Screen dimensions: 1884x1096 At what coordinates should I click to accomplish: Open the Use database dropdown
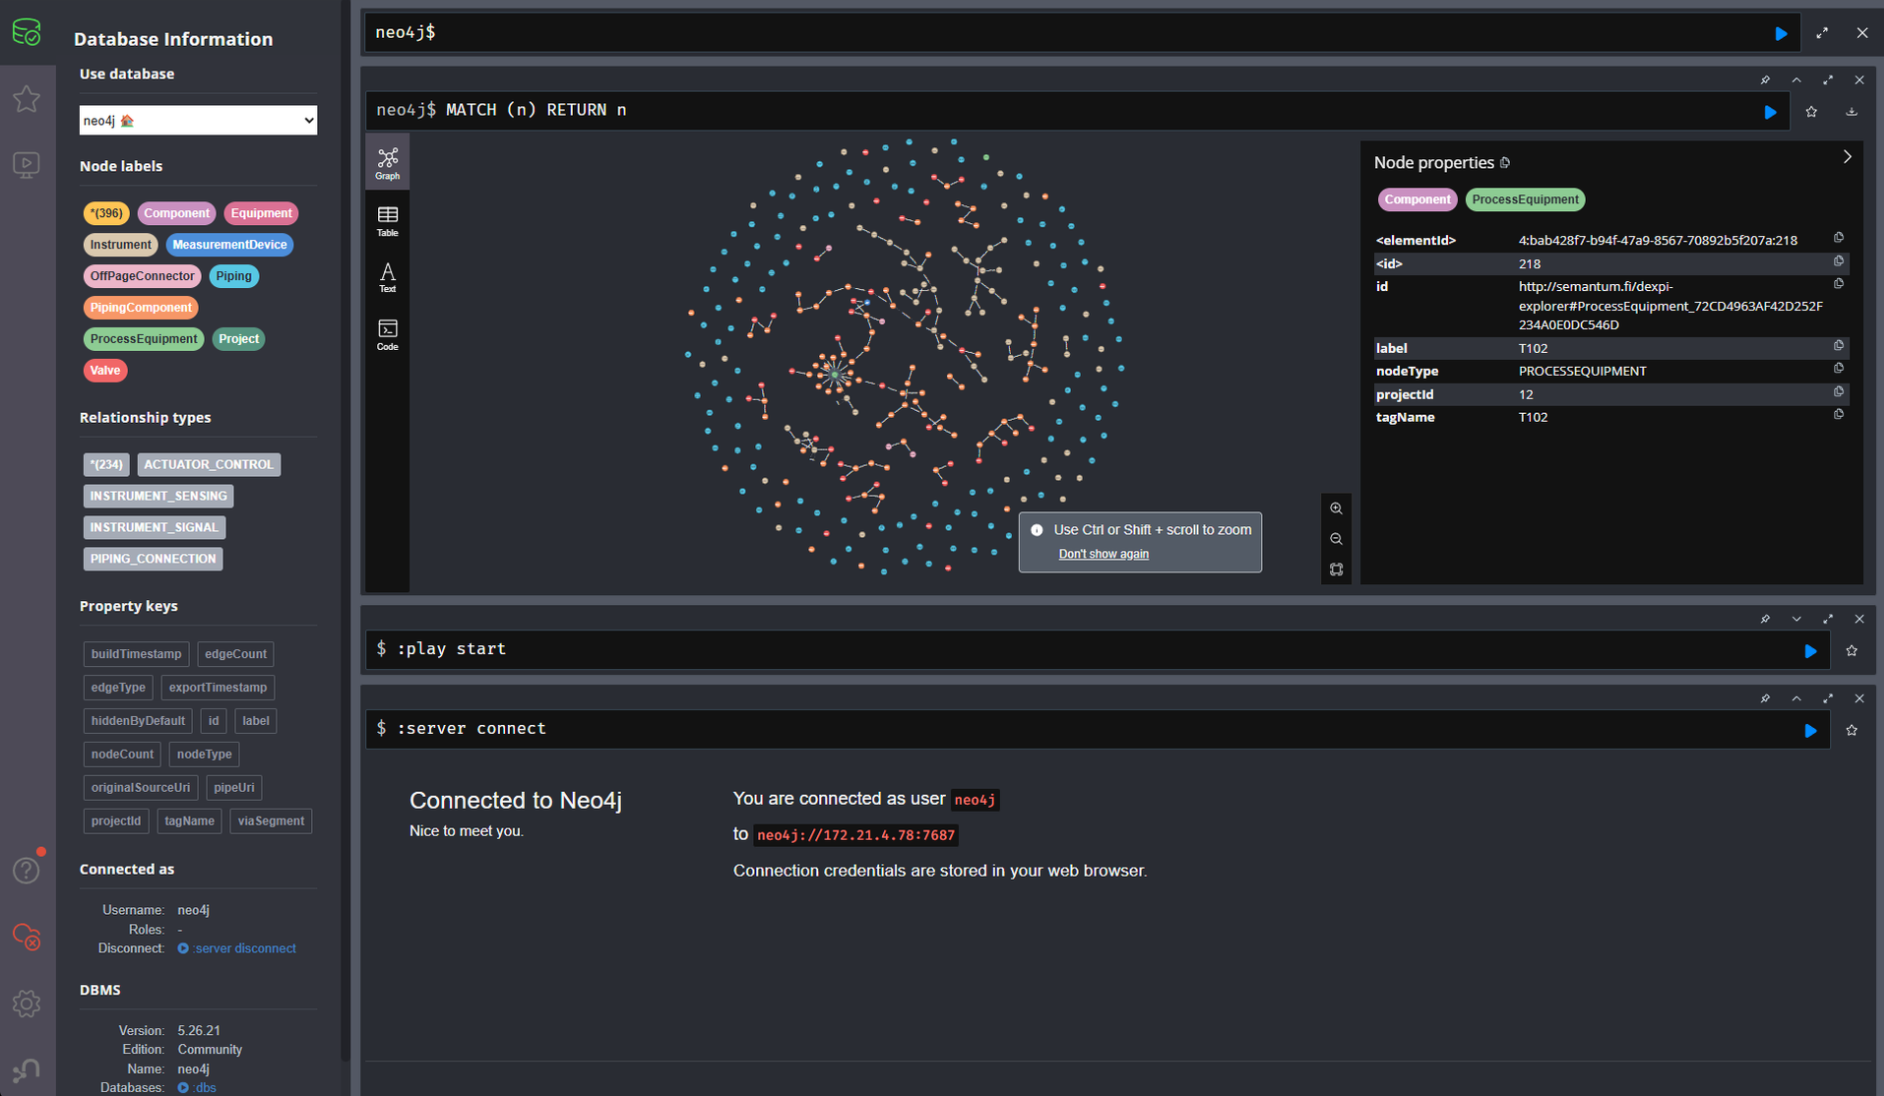point(197,119)
